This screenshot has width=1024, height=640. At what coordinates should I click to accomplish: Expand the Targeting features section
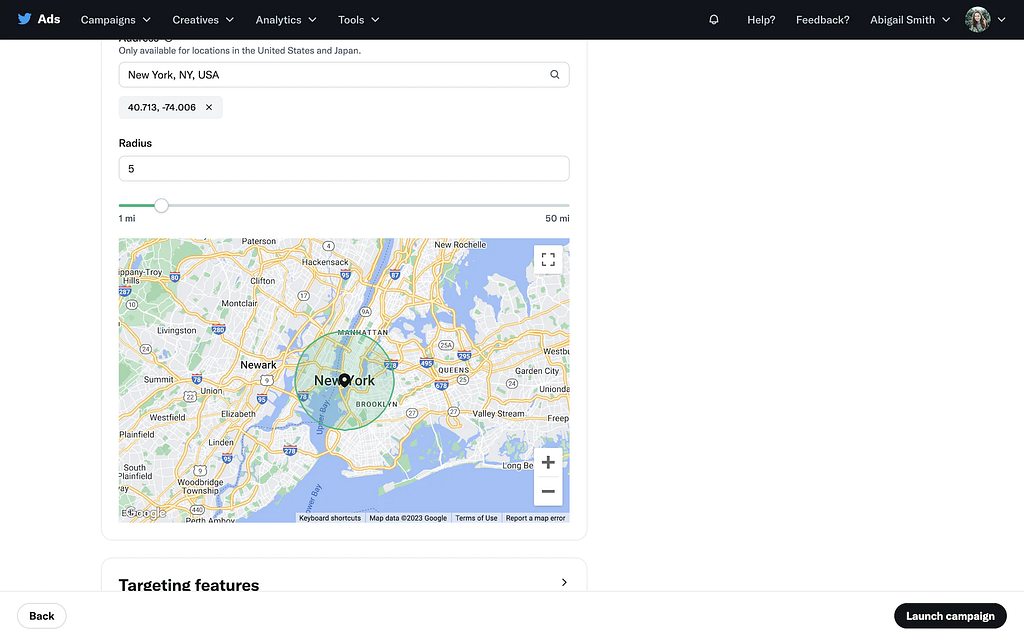coord(564,582)
